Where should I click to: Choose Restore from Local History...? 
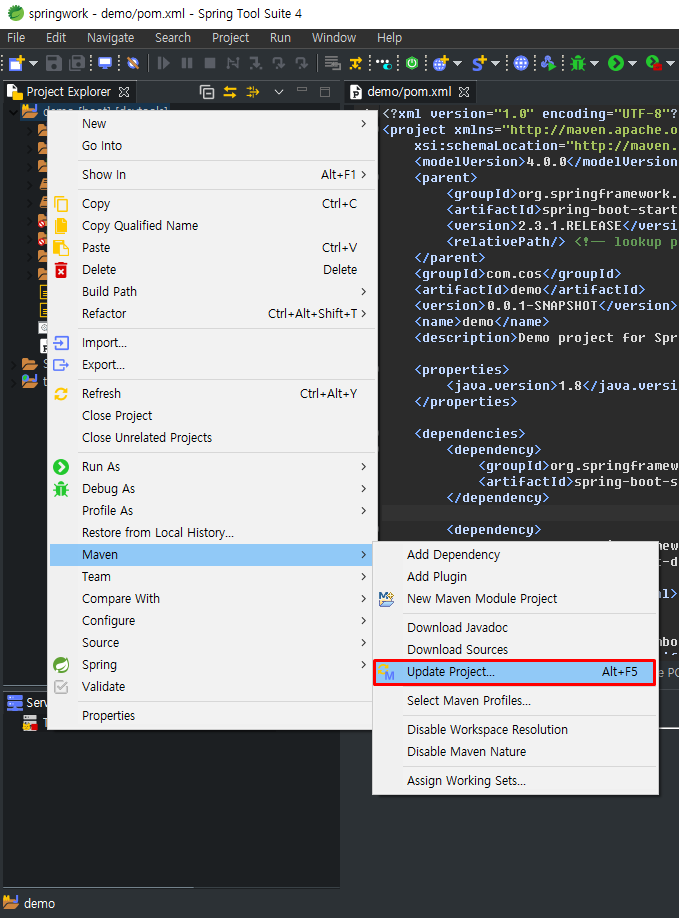click(212, 533)
